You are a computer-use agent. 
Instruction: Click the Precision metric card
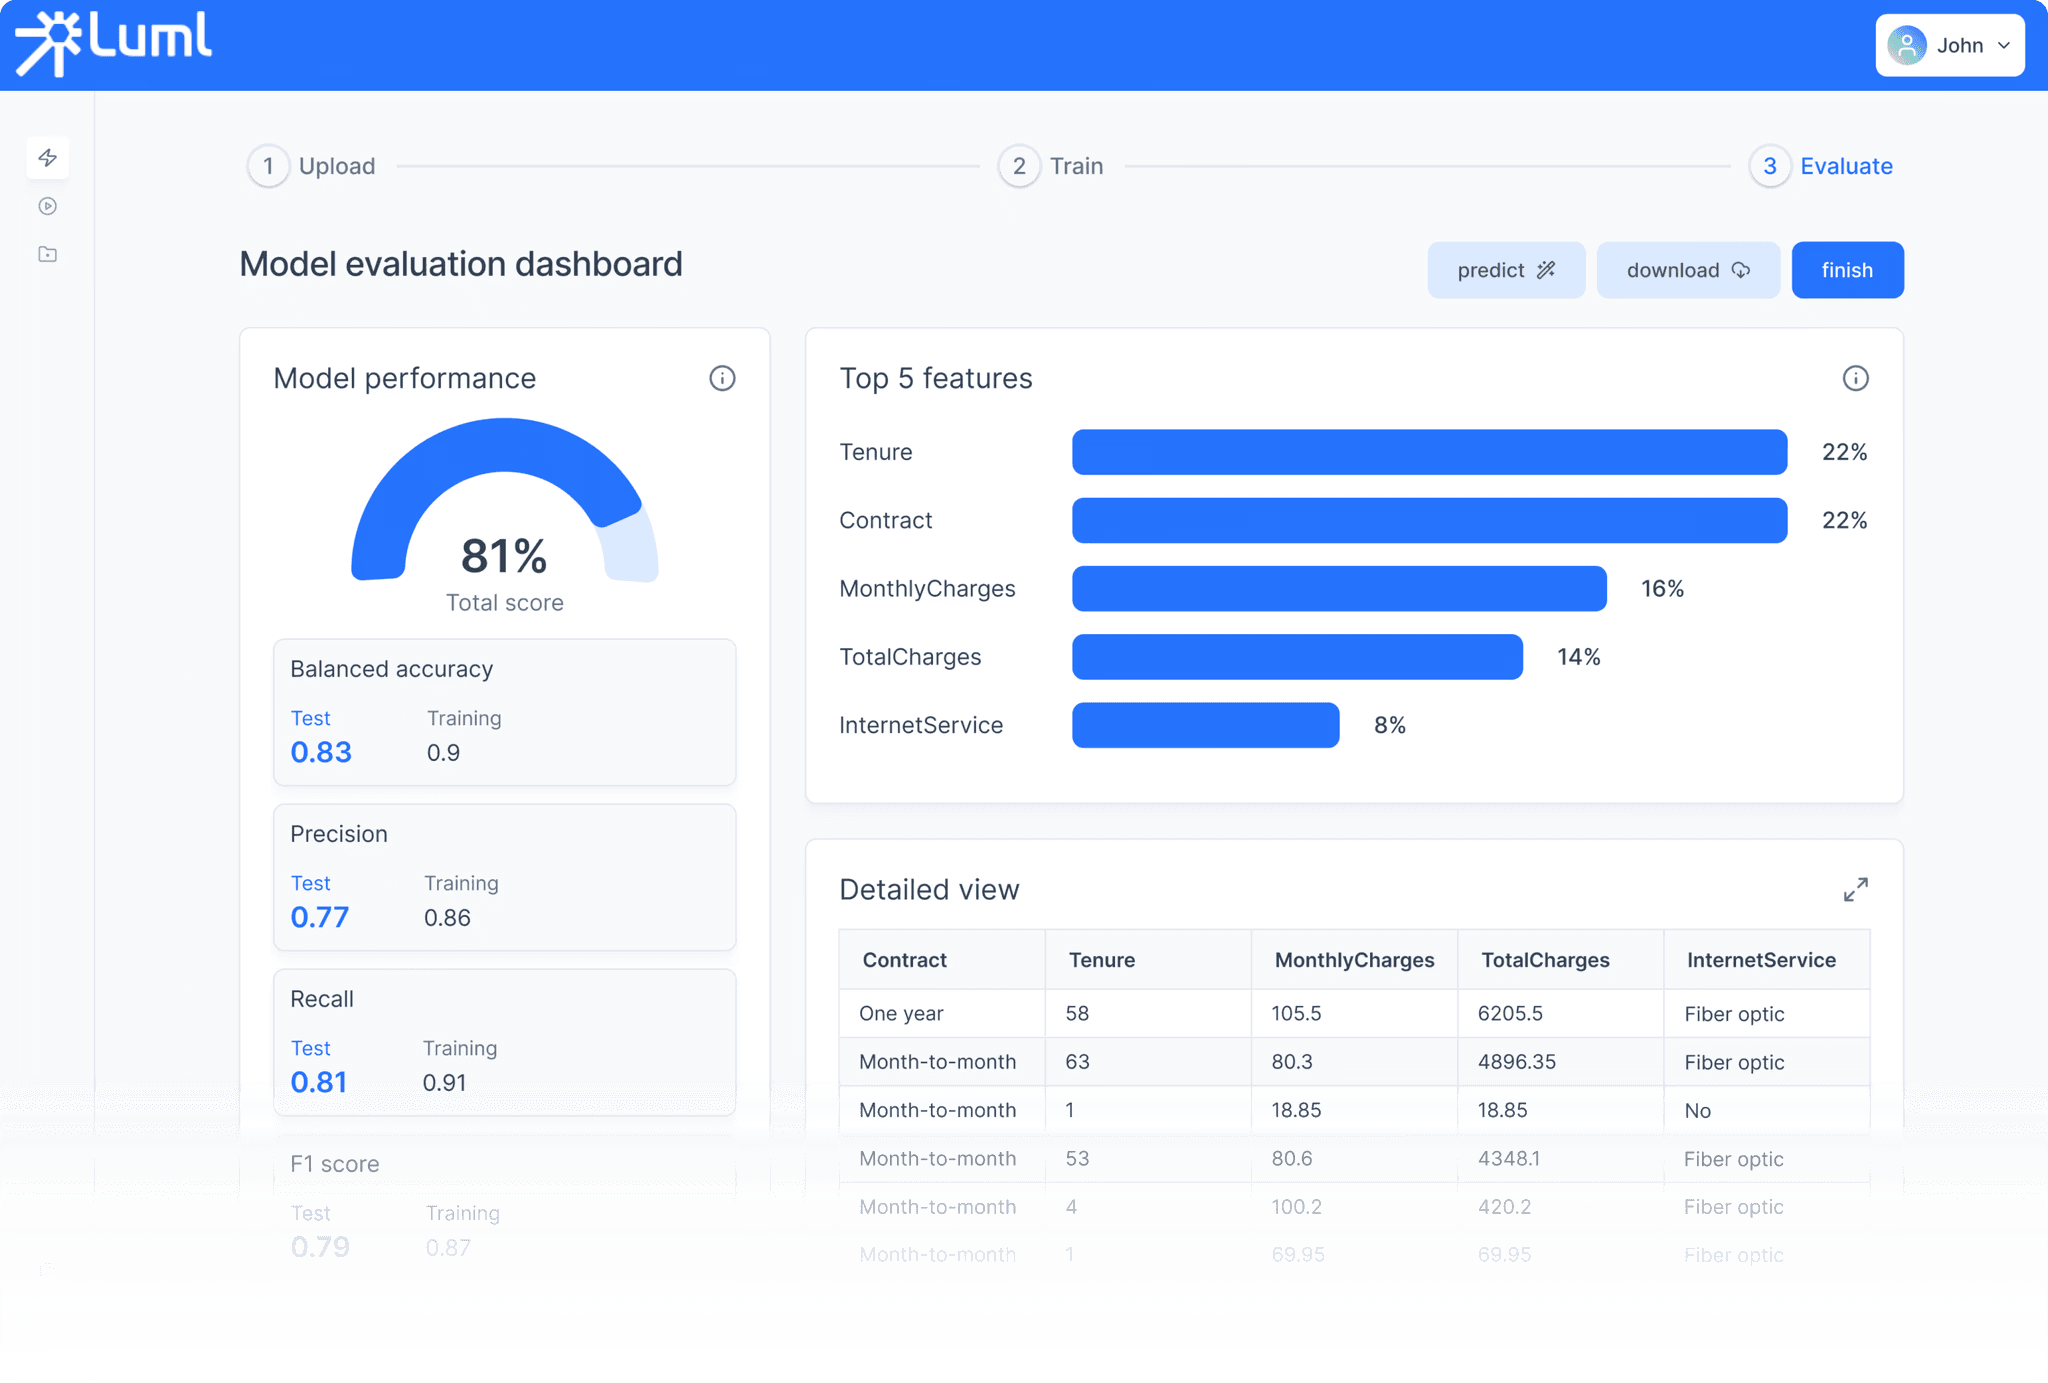504,877
